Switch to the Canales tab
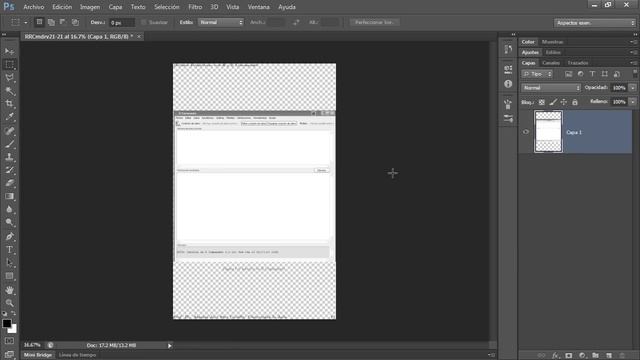This screenshot has height=360, width=640. [x=551, y=63]
